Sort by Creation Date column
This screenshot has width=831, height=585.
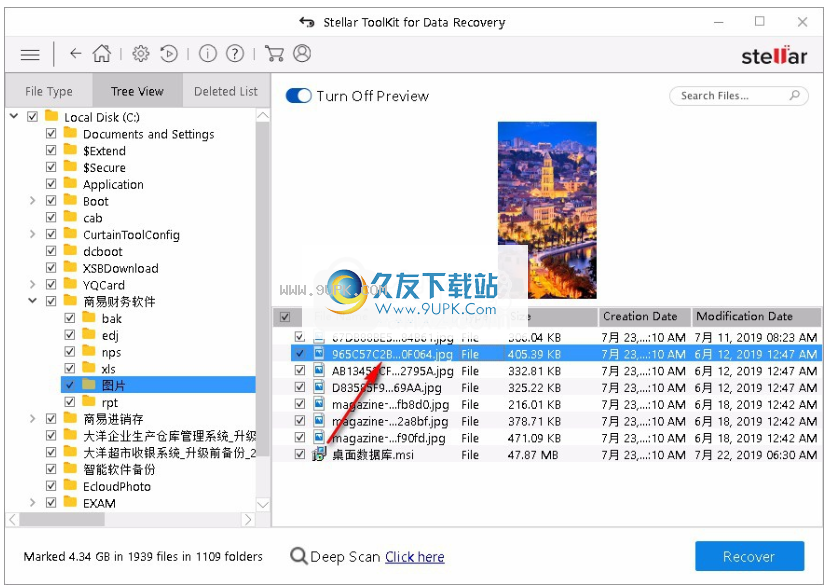644,316
